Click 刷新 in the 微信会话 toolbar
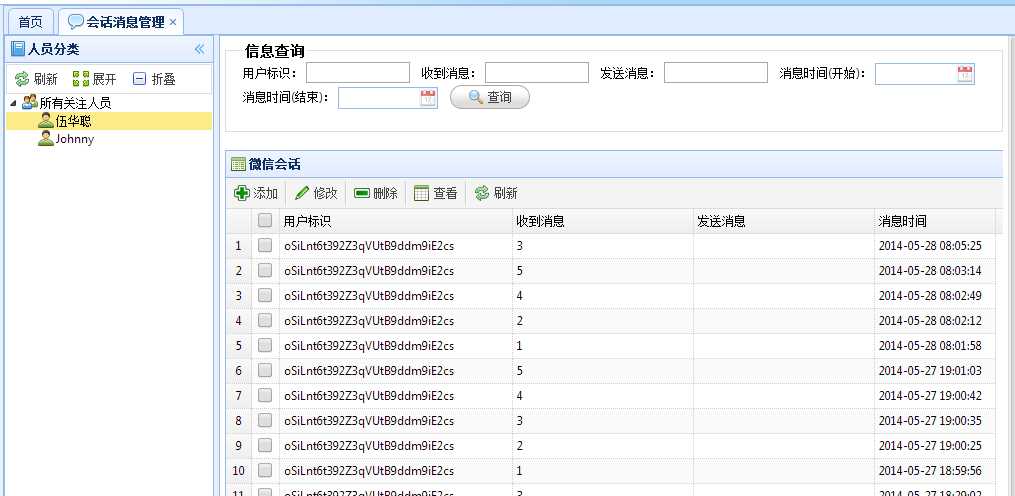 [x=496, y=193]
